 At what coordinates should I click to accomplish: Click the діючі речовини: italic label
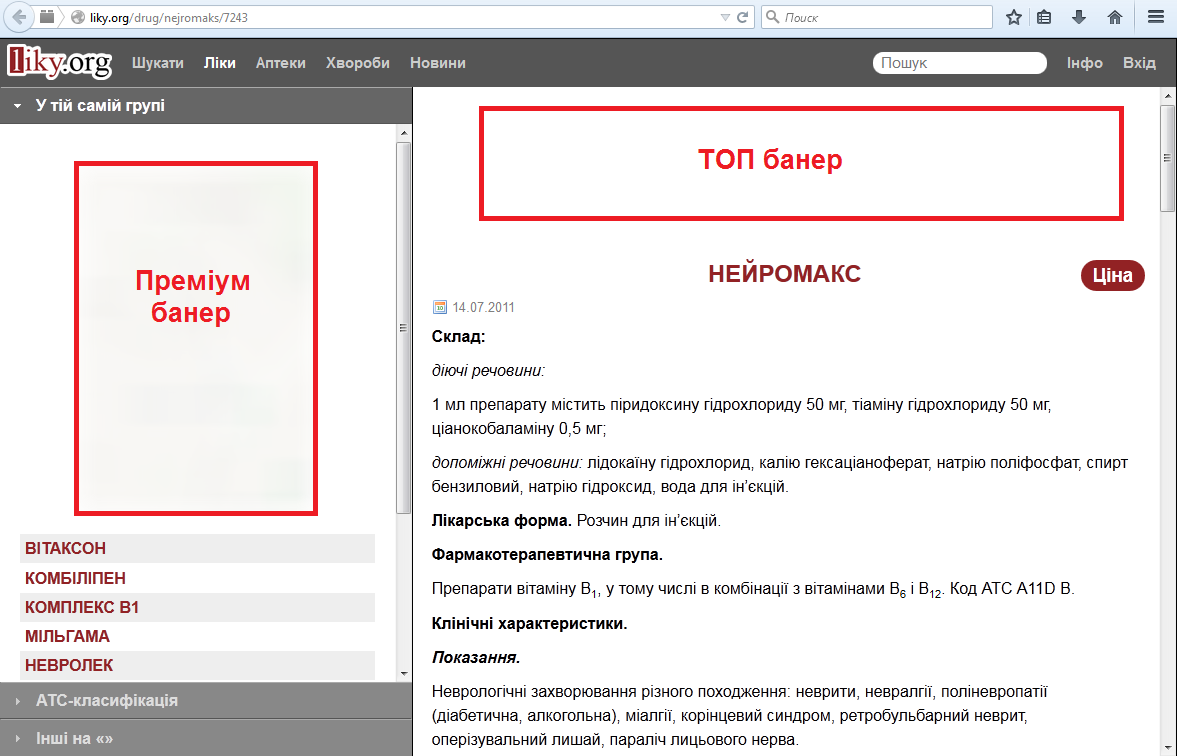pos(488,371)
